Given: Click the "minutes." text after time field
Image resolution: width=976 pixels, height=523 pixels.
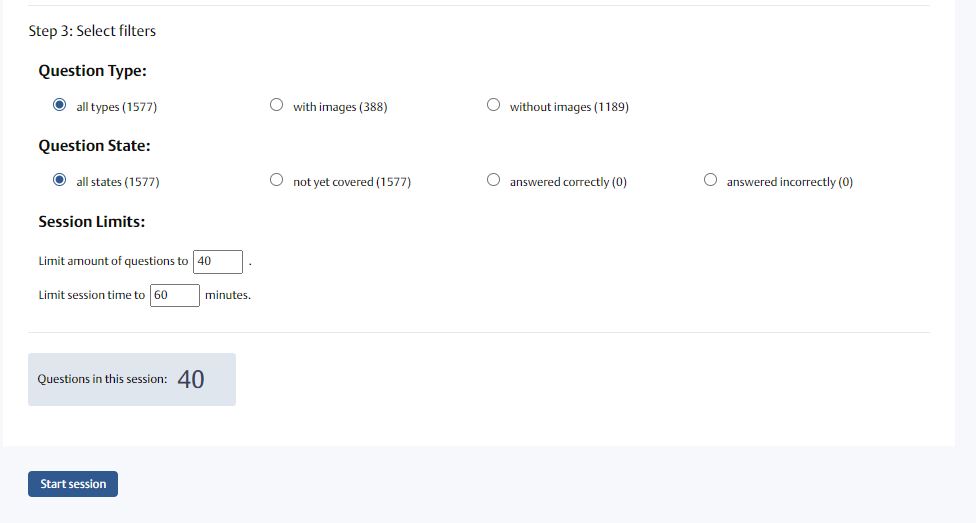Looking at the screenshot, I should [227, 295].
